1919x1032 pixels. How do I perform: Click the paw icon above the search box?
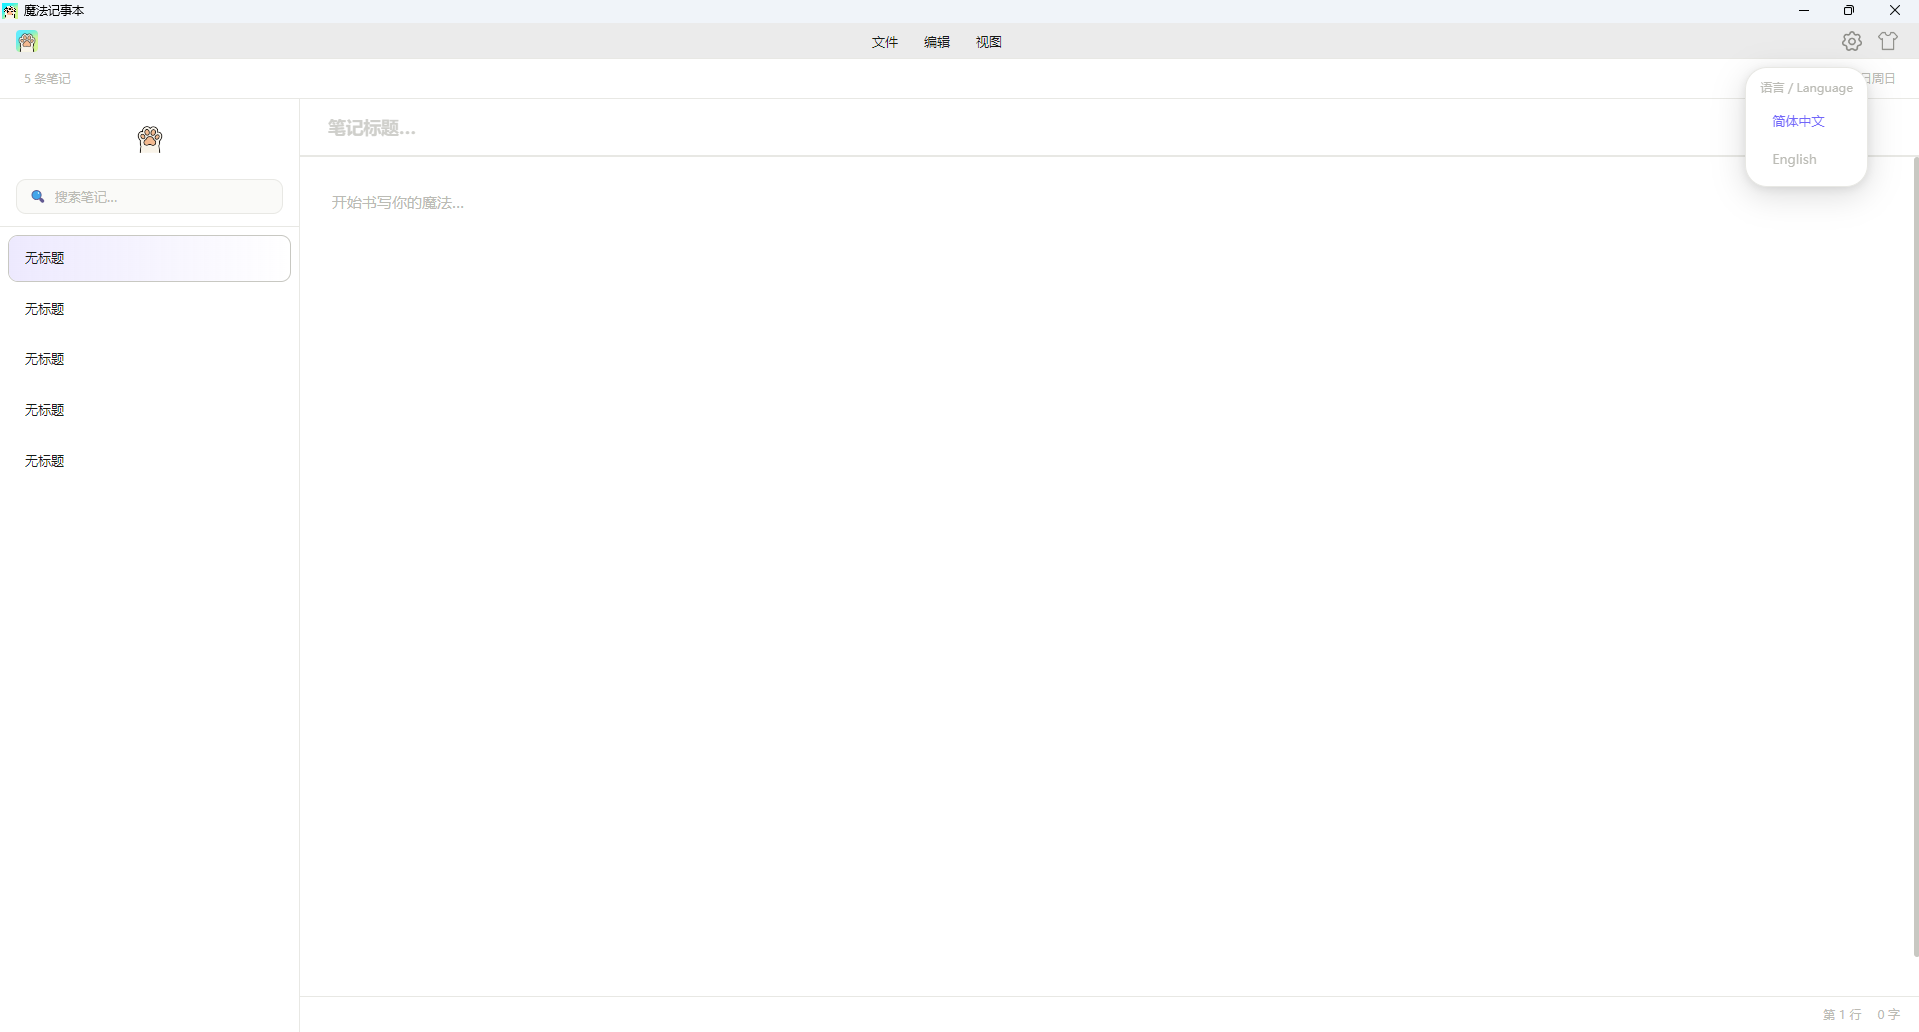point(150,139)
